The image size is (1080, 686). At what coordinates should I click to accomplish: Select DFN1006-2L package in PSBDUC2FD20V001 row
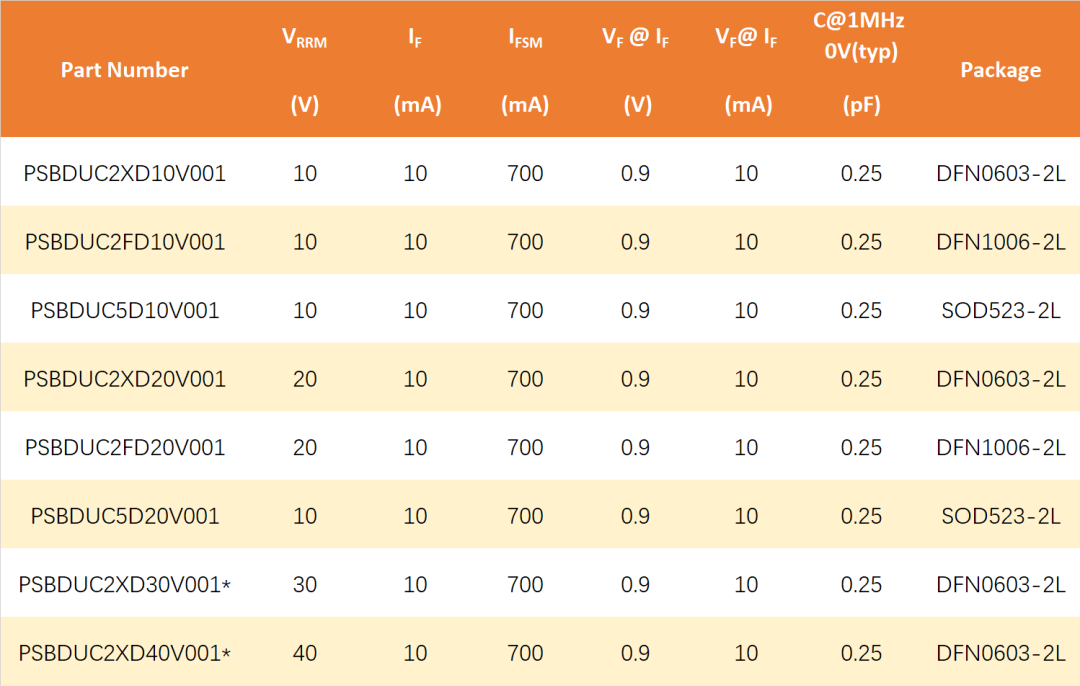[1000, 447]
